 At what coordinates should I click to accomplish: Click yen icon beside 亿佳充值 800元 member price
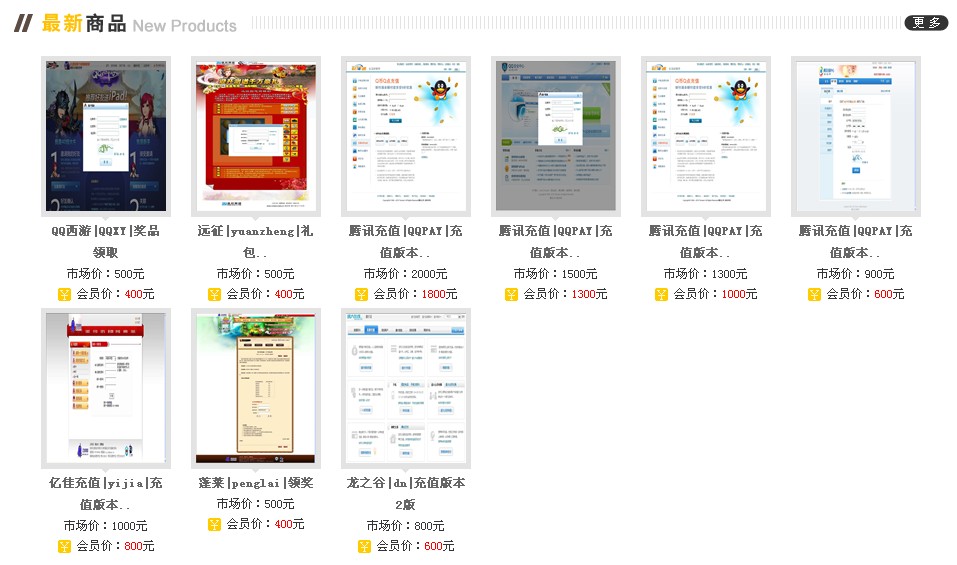[65, 546]
